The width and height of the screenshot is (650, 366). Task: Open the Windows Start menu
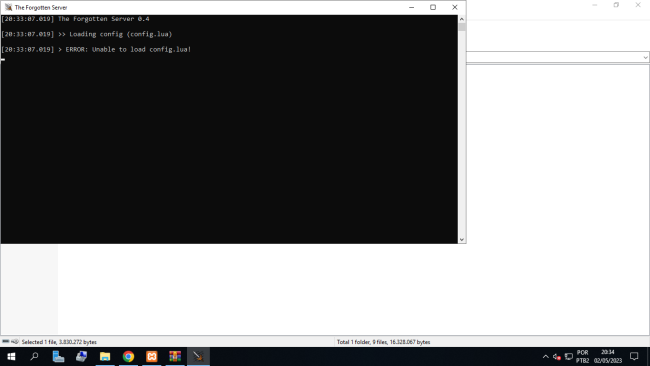11,356
